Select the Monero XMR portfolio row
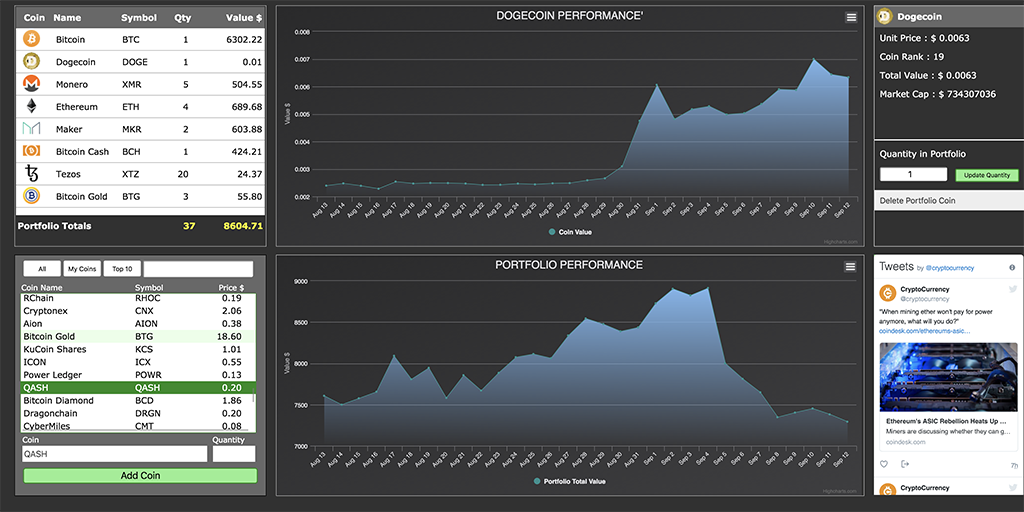This screenshot has width=1024, height=512. (x=140, y=84)
